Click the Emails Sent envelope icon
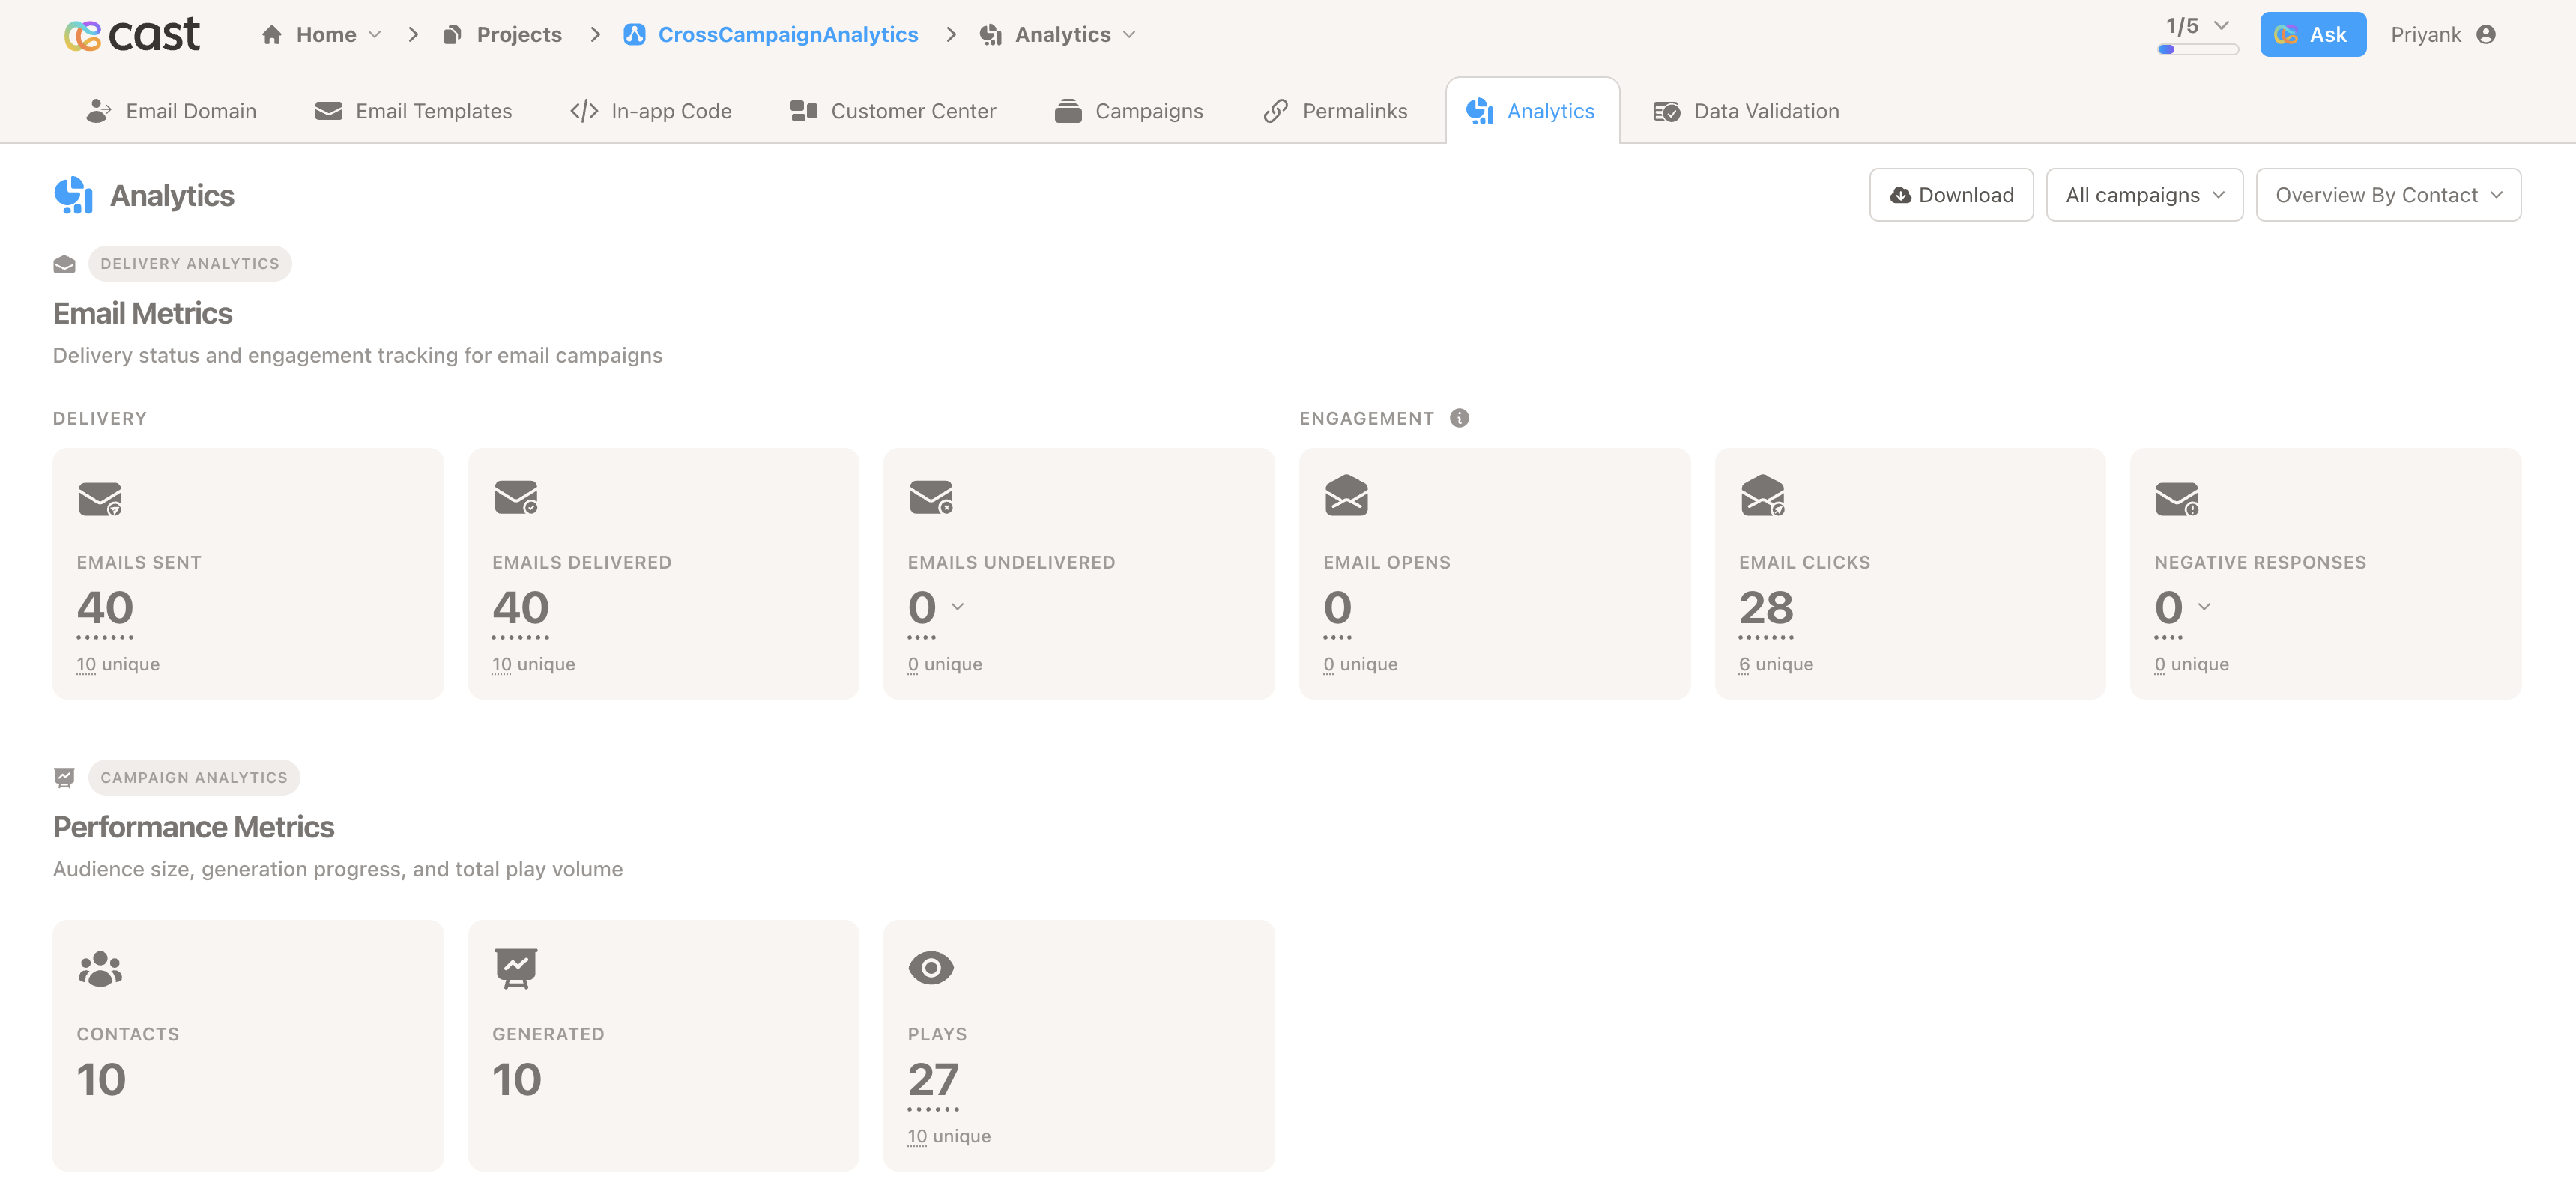 100,498
